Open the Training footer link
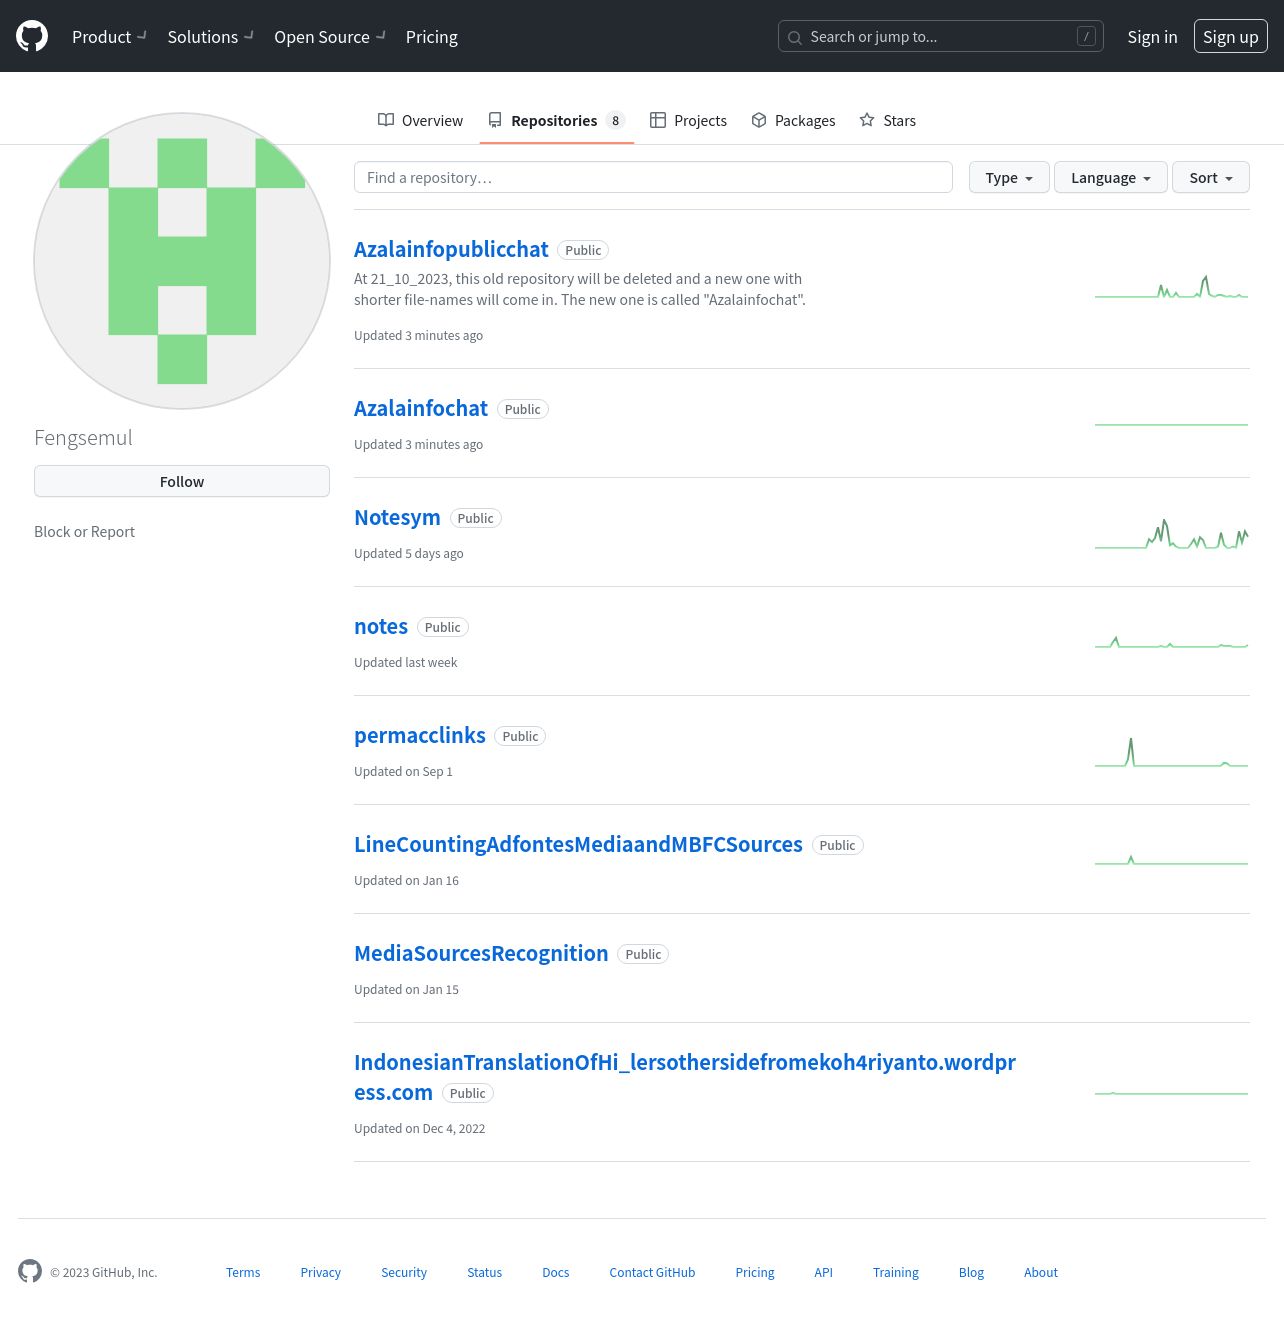The image size is (1284, 1333). (896, 1272)
